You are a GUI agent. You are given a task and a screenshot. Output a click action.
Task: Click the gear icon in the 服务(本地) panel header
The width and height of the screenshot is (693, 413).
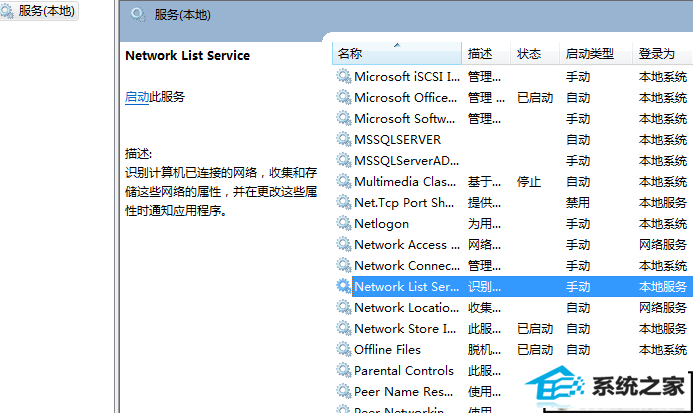(138, 15)
